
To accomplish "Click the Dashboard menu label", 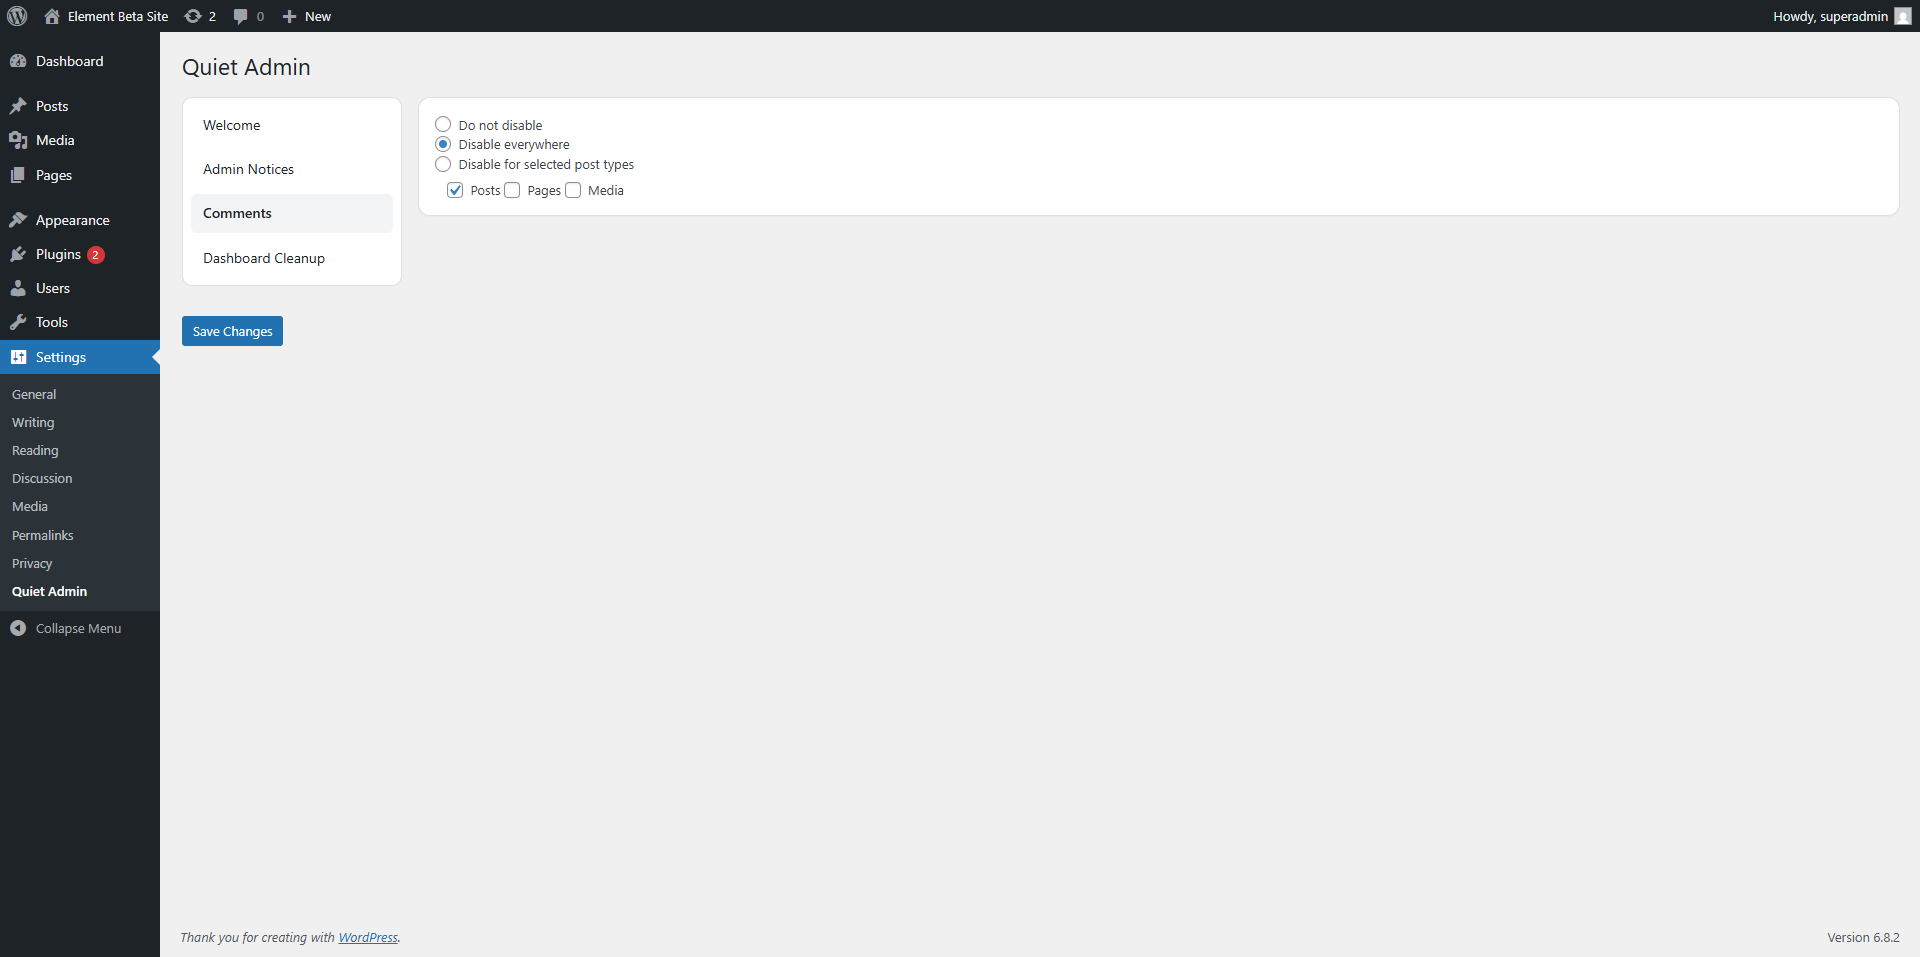I will point(70,61).
